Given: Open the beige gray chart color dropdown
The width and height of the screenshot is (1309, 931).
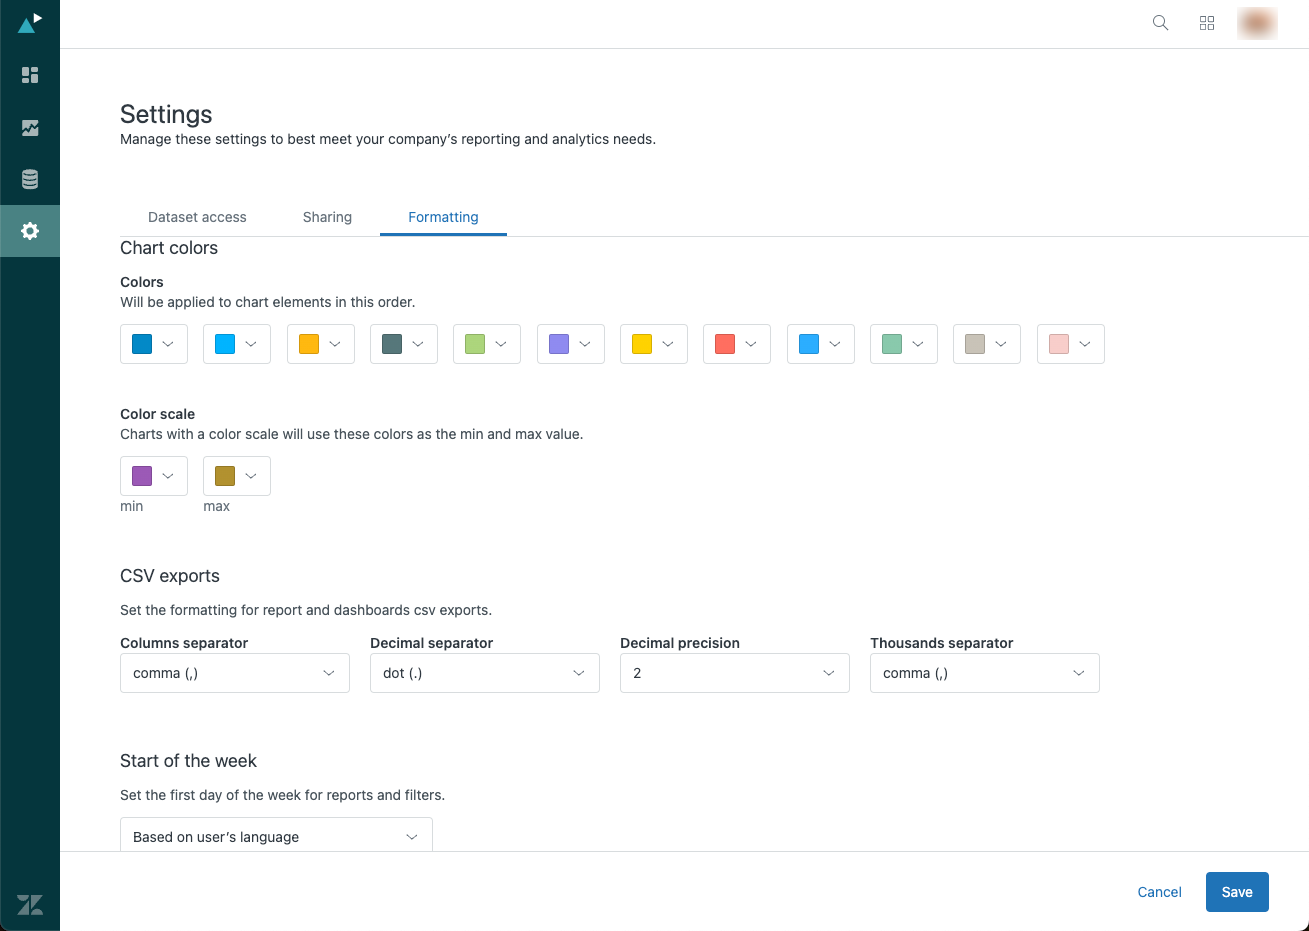Looking at the screenshot, I should point(987,344).
